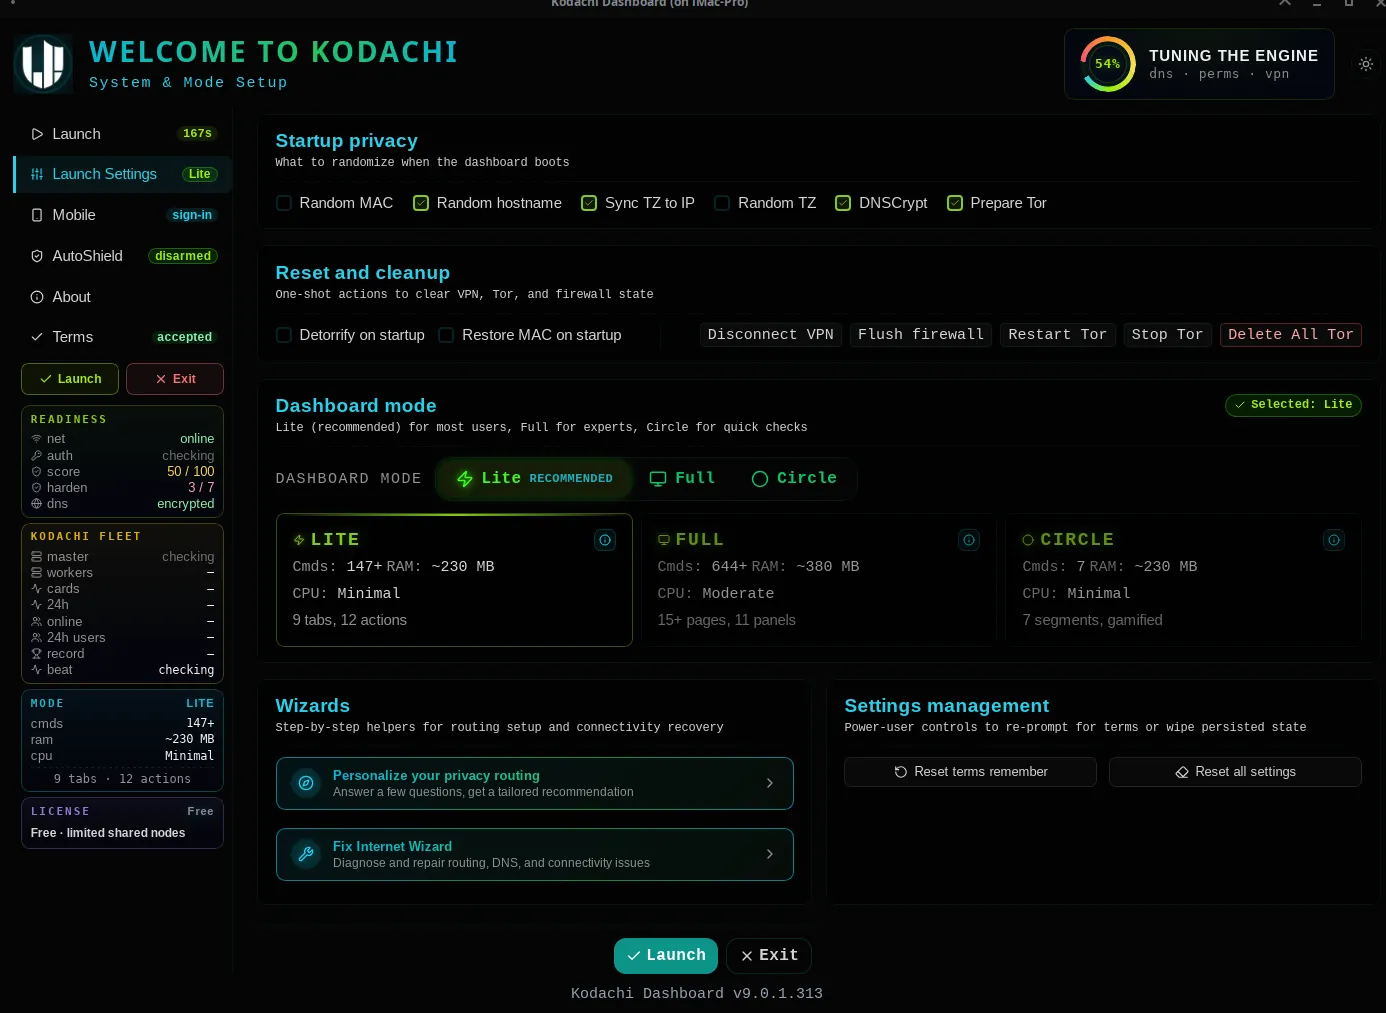Click the Flush firewall button

(921, 335)
